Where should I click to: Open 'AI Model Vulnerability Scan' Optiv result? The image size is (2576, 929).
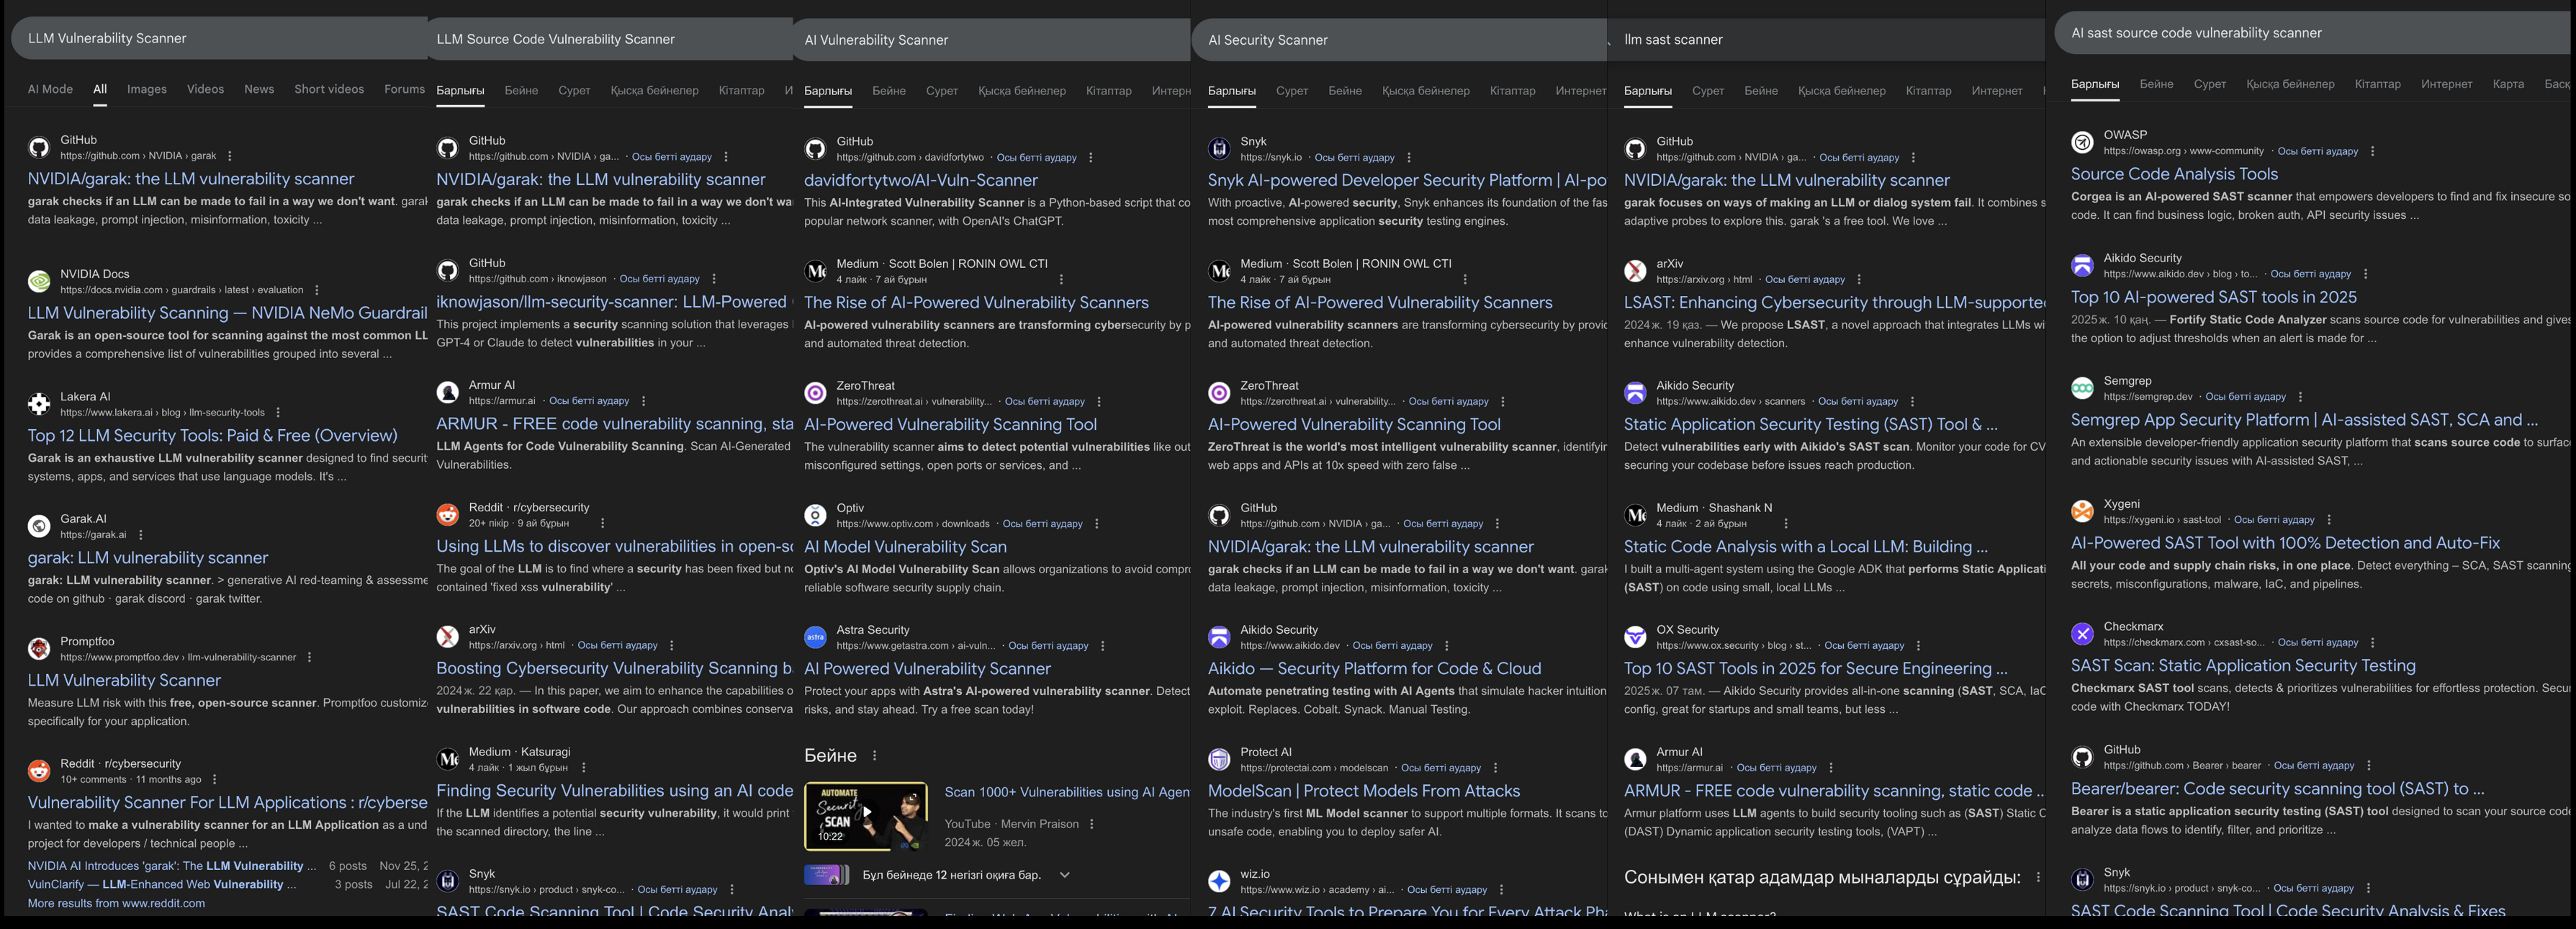(x=905, y=547)
